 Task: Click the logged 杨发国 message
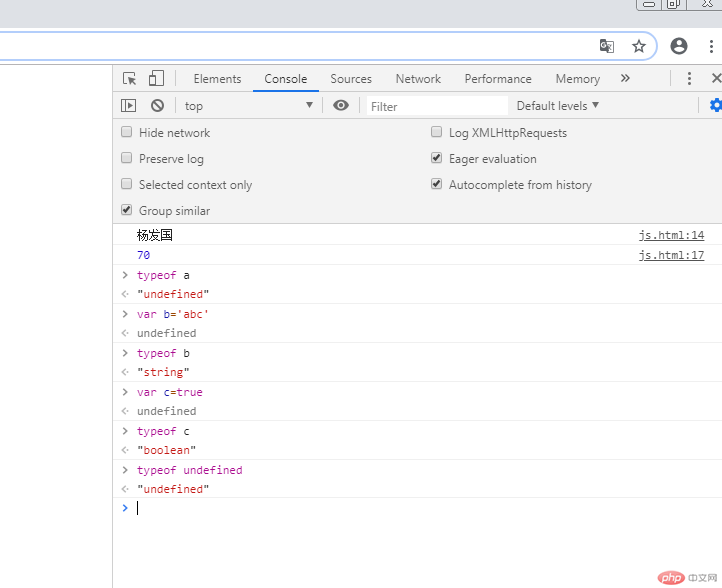(155, 235)
